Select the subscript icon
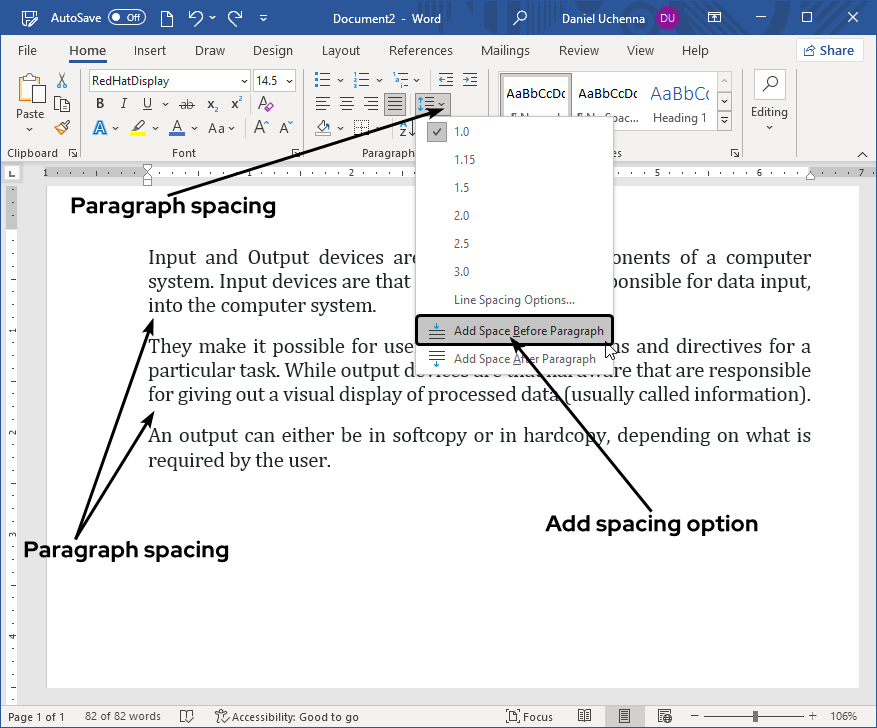 [211, 104]
